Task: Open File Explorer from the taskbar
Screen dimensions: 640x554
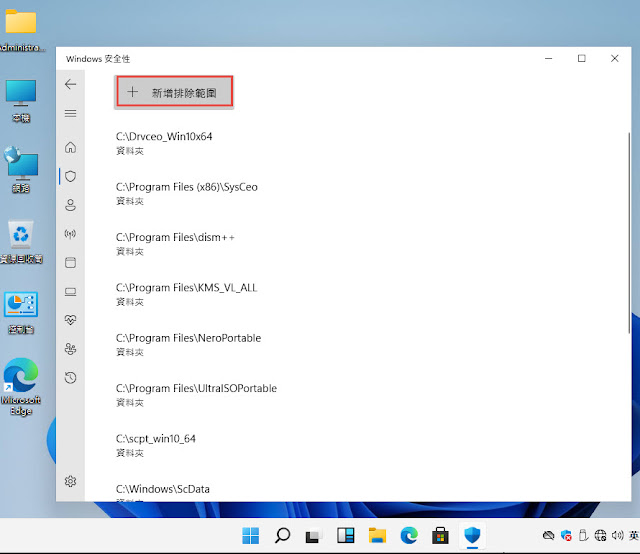Action: pos(377,535)
